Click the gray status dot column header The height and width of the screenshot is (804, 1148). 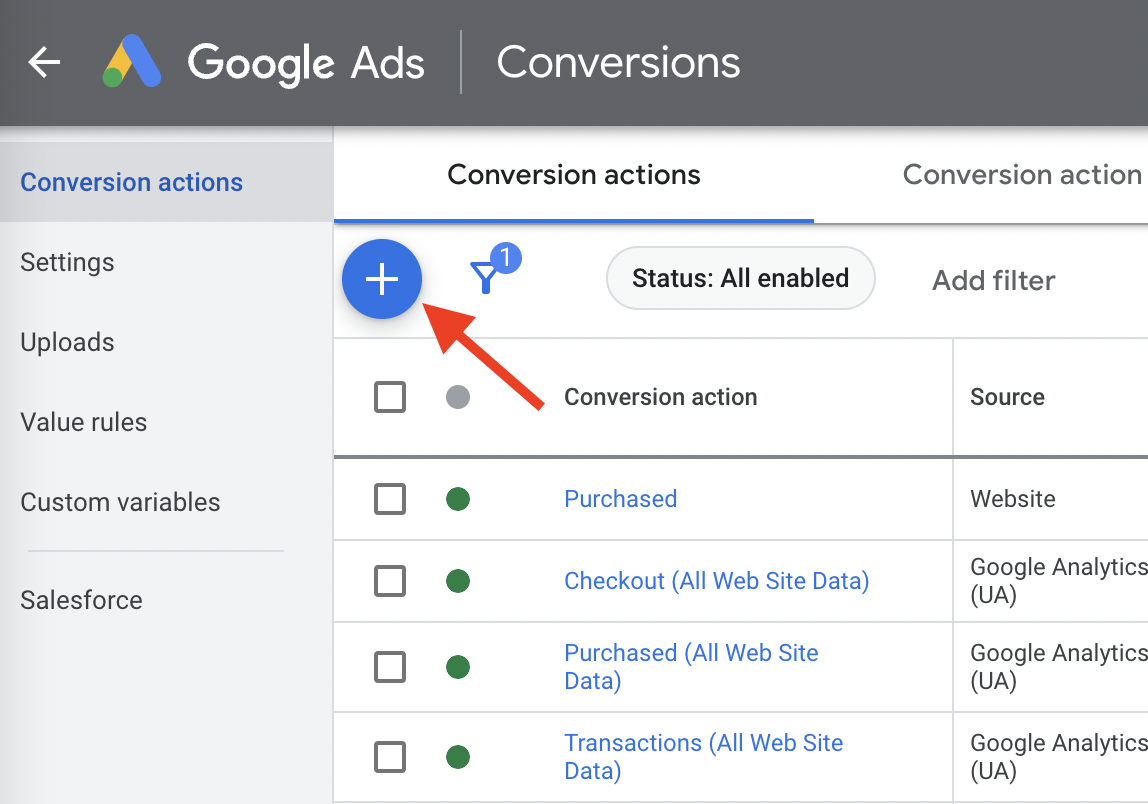(458, 397)
